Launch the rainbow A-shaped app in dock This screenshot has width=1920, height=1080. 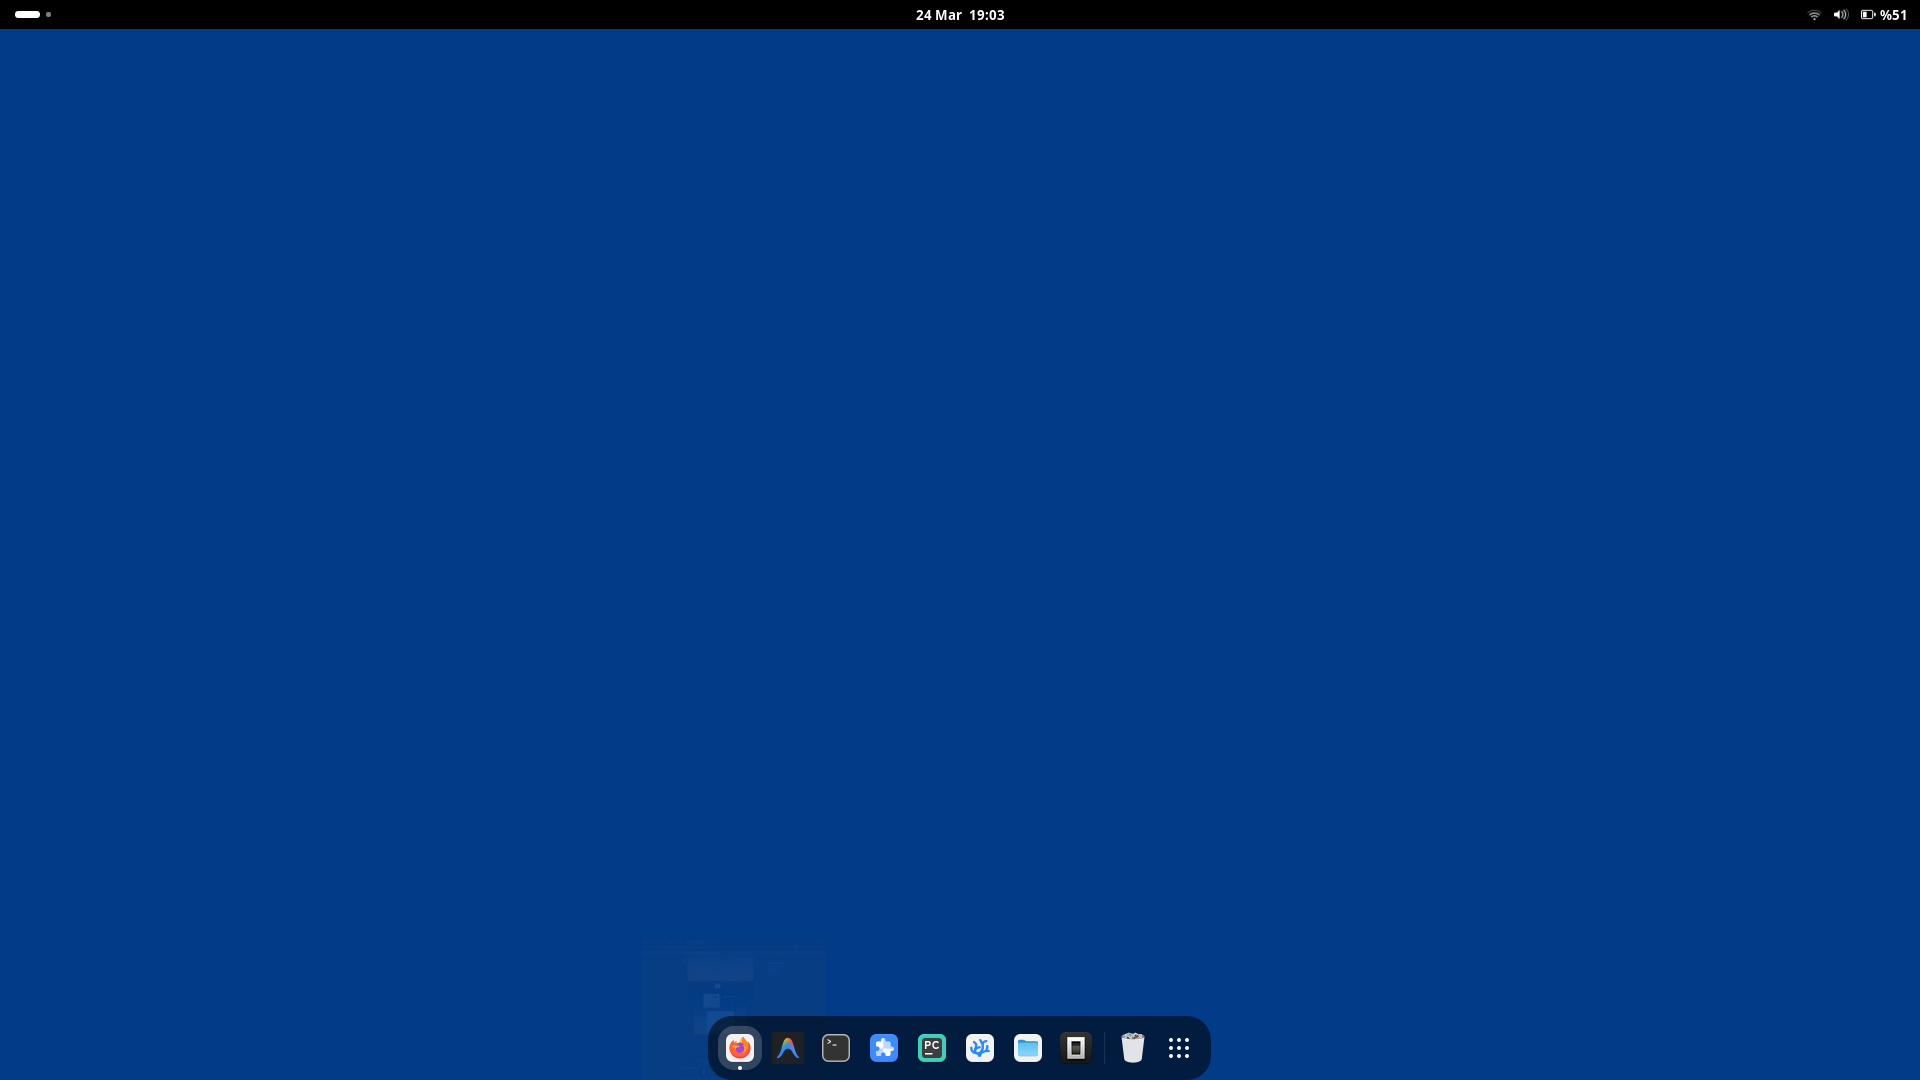pos(787,1048)
